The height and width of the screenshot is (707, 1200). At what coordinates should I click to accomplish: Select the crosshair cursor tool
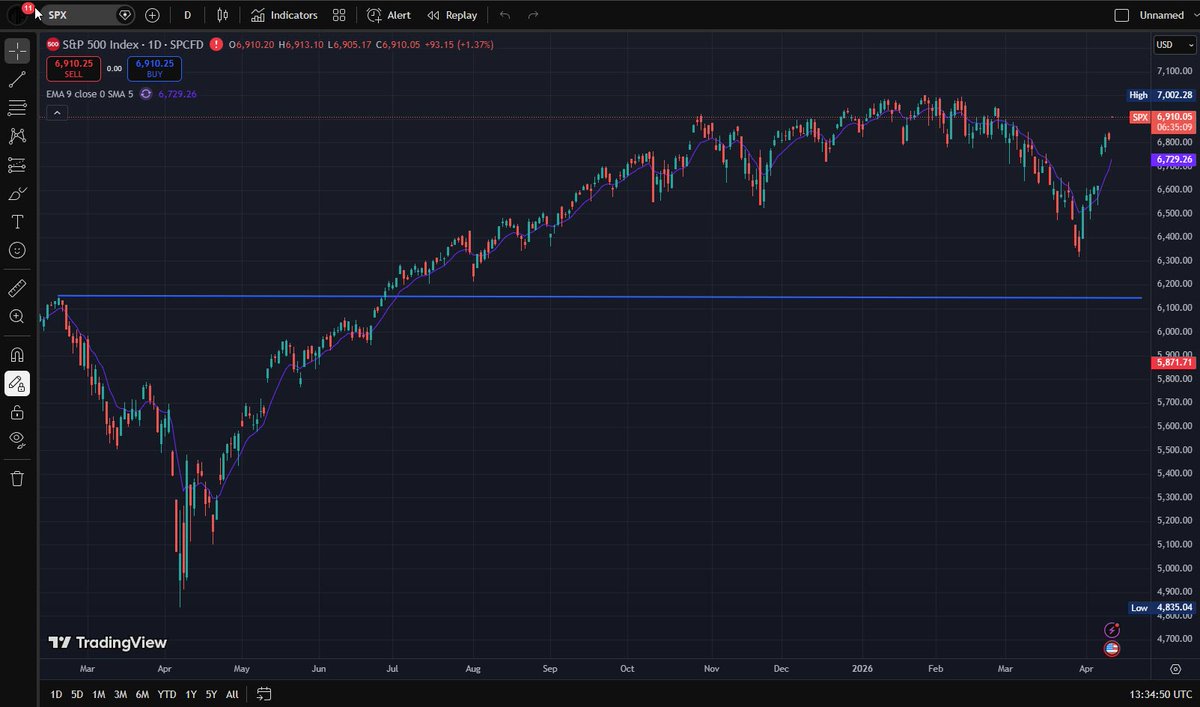point(17,51)
